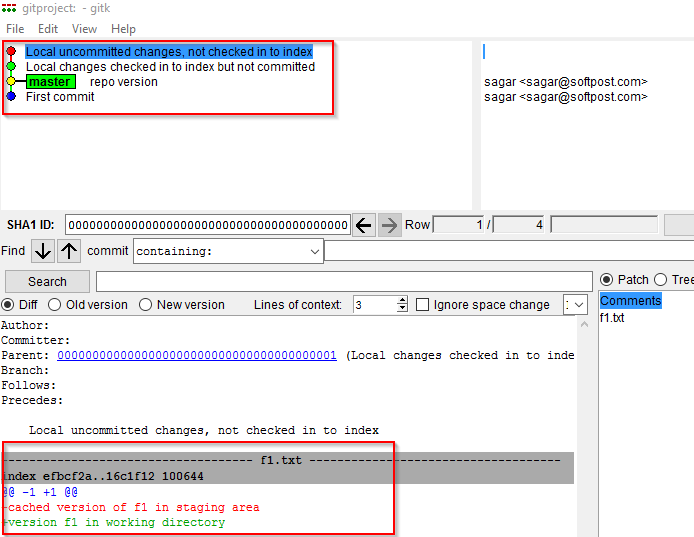
Task: Open the 'containing:' find type dropdown
Action: coord(228,251)
